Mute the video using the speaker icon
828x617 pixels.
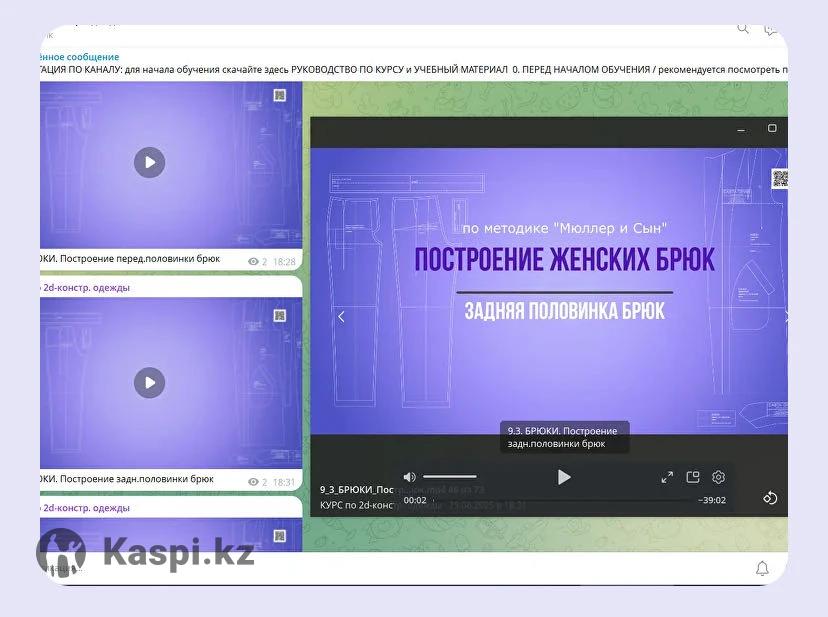(409, 477)
